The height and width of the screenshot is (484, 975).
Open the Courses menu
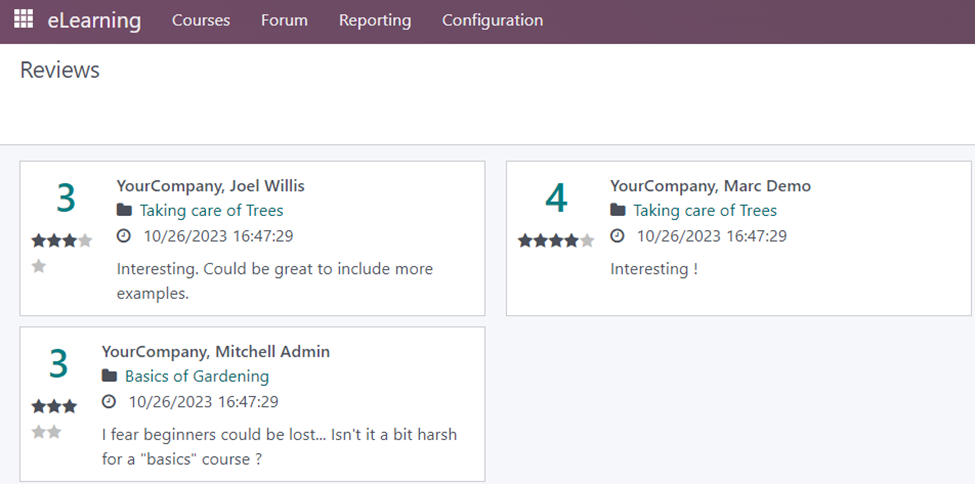coord(201,20)
